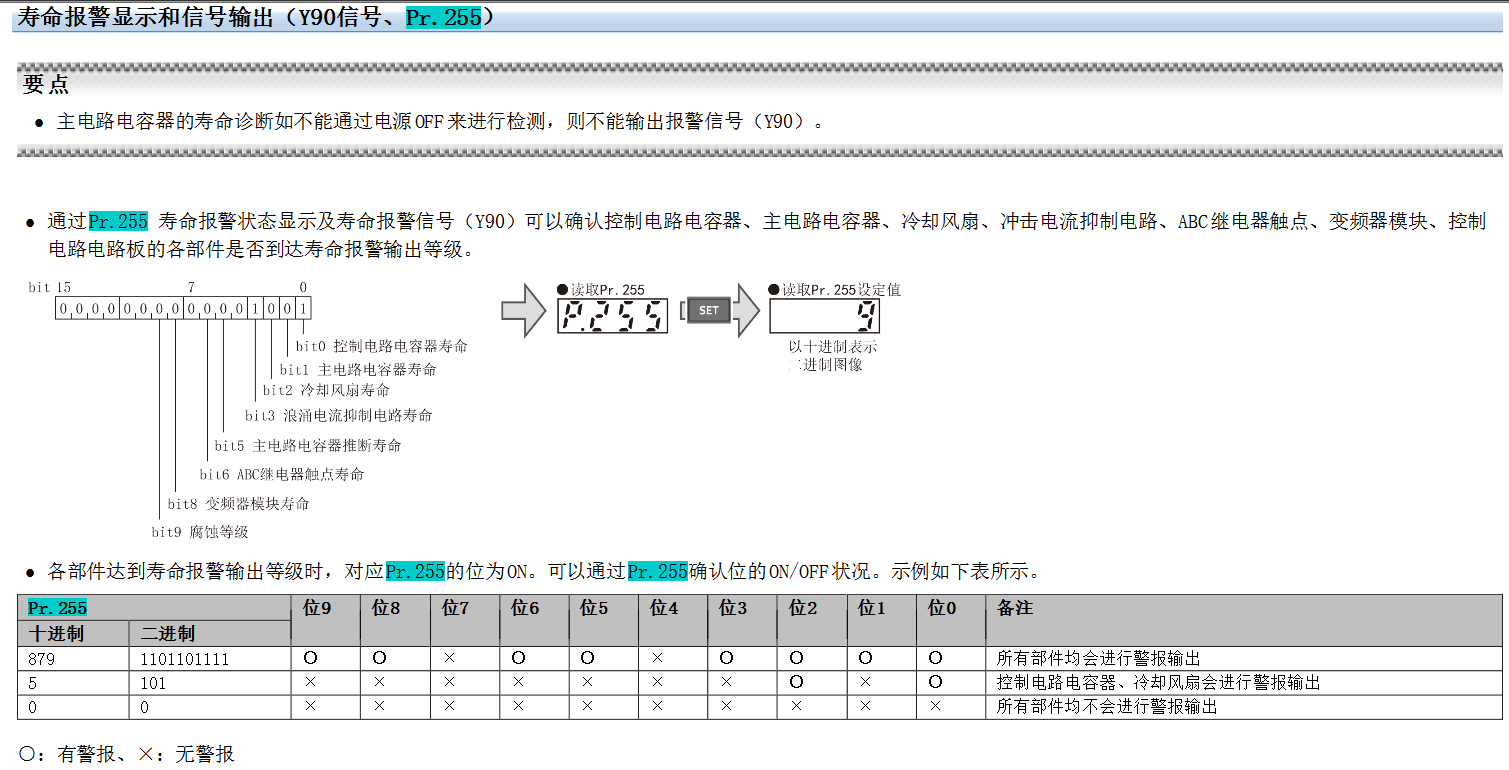Click Pr.255 link following 可以通过
The height and width of the screenshot is (770, 1509).
point(657,571)
